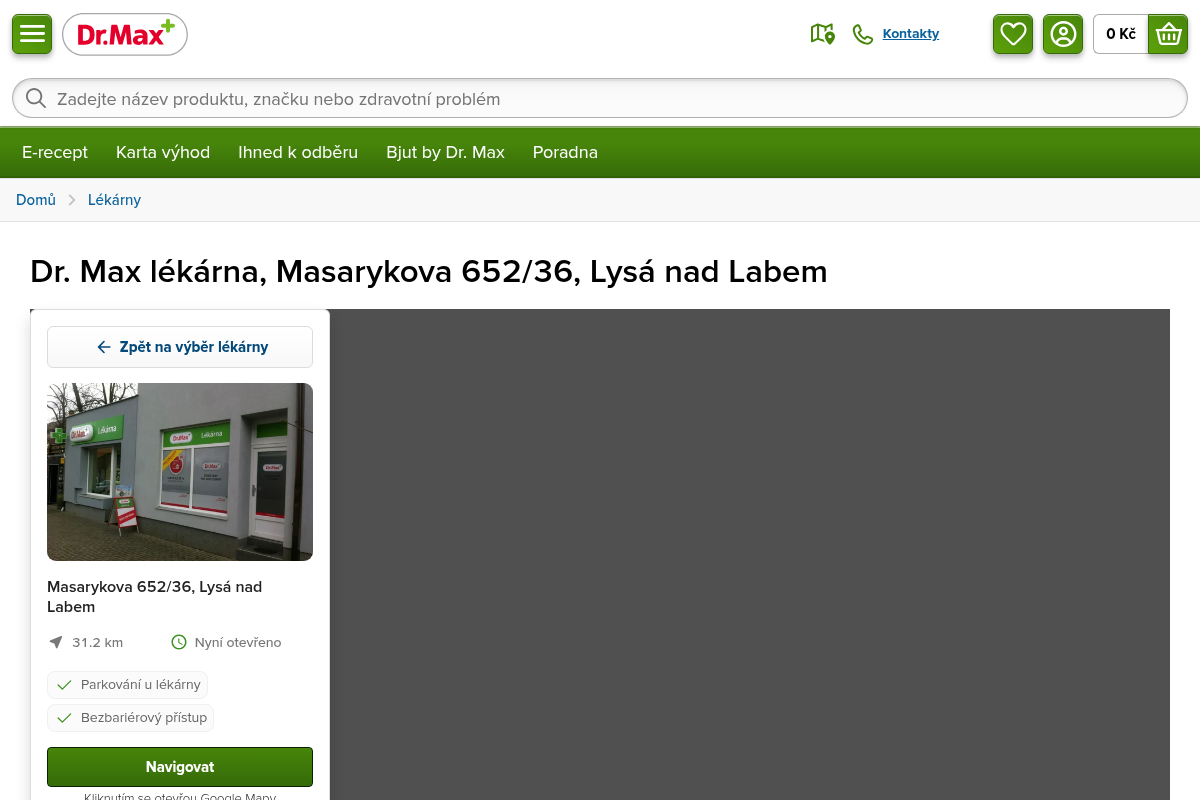The image size is (1200, 800).
Task: Select Ihned k odběru in navigation
Action: coord(298,152)
